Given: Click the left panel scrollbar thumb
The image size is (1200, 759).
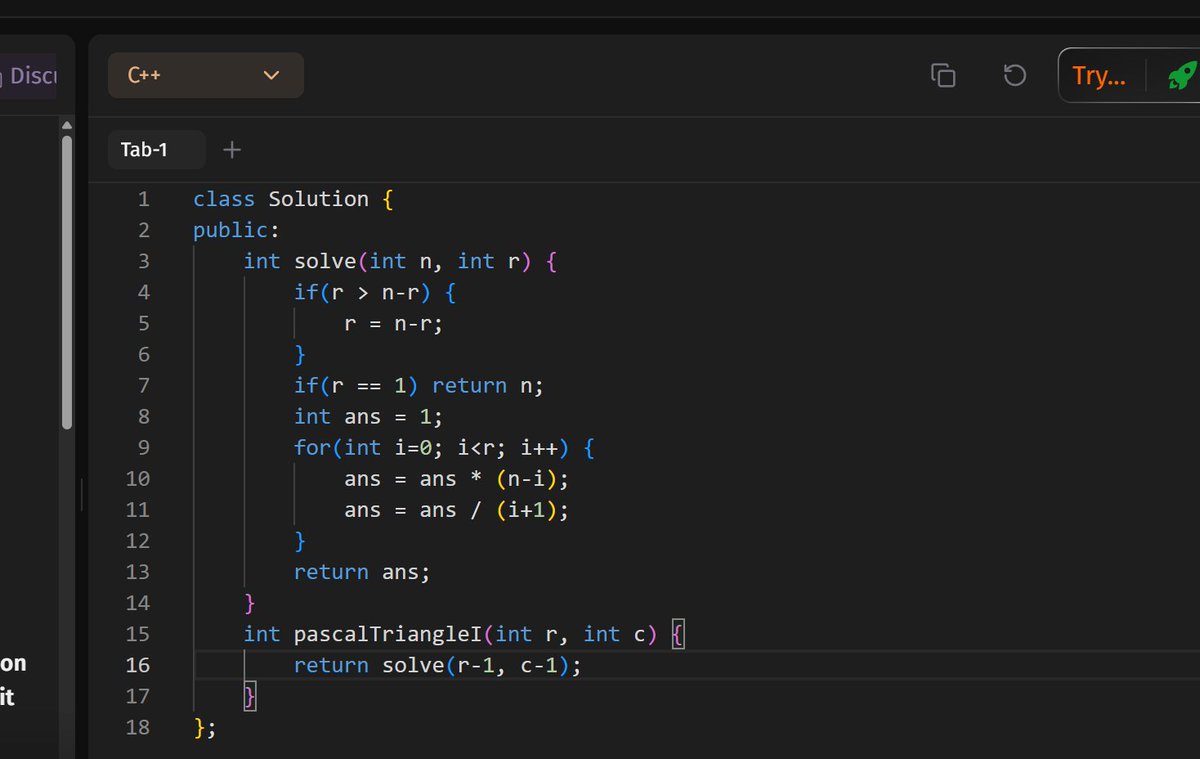Looking at the screenshot, I should coord(67,282).
